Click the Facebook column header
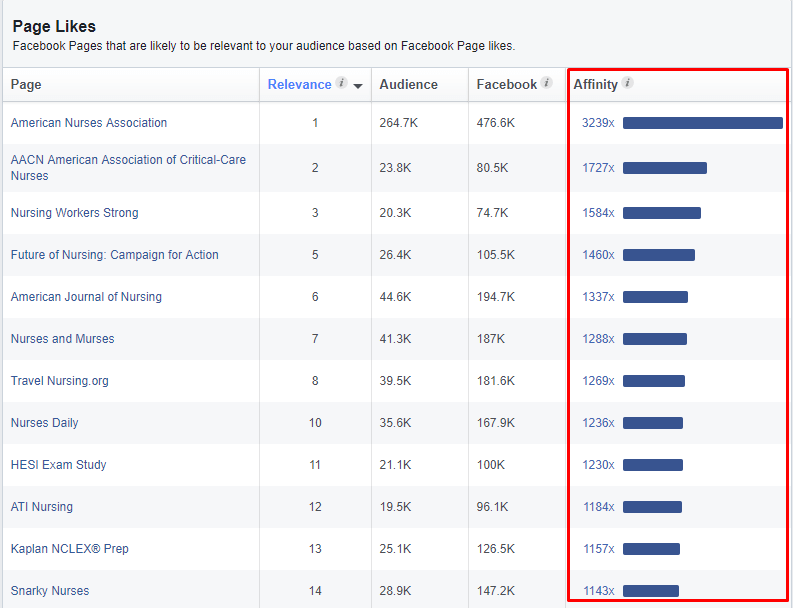The width and height of the screenshot is (793, 608). [x=507, y=84]
